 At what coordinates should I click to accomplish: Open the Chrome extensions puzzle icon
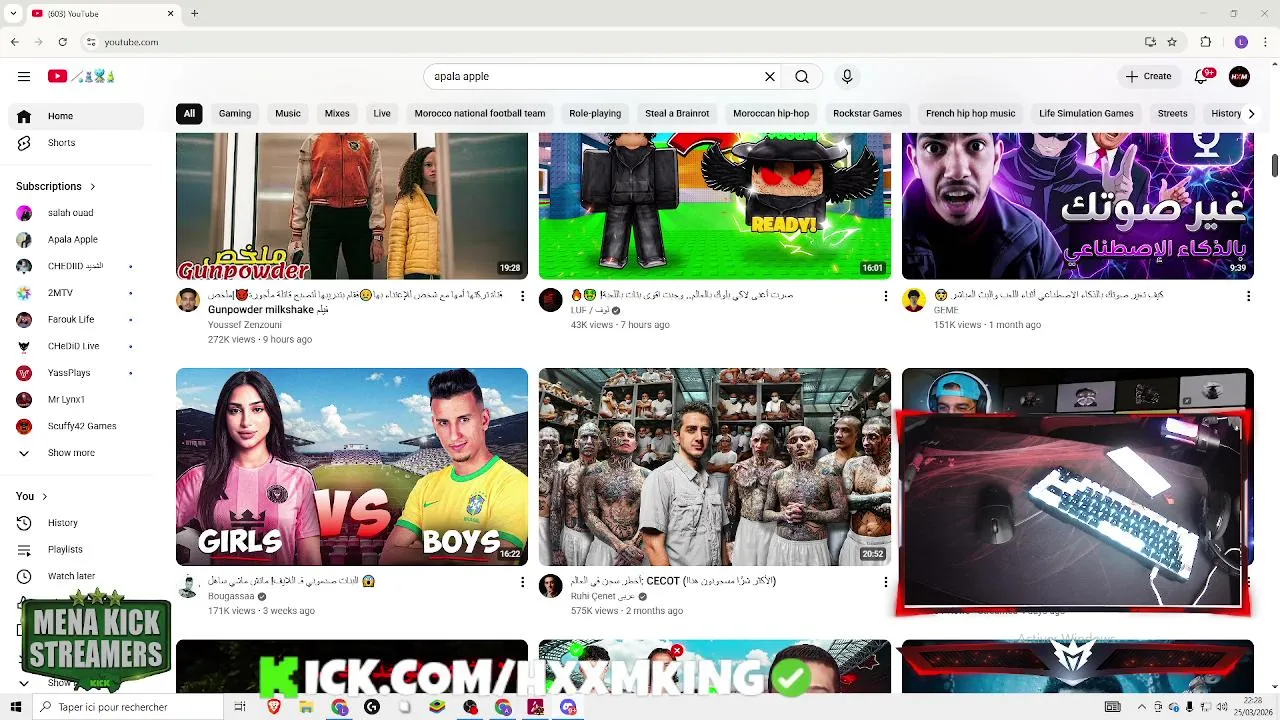pos(1206,42)
